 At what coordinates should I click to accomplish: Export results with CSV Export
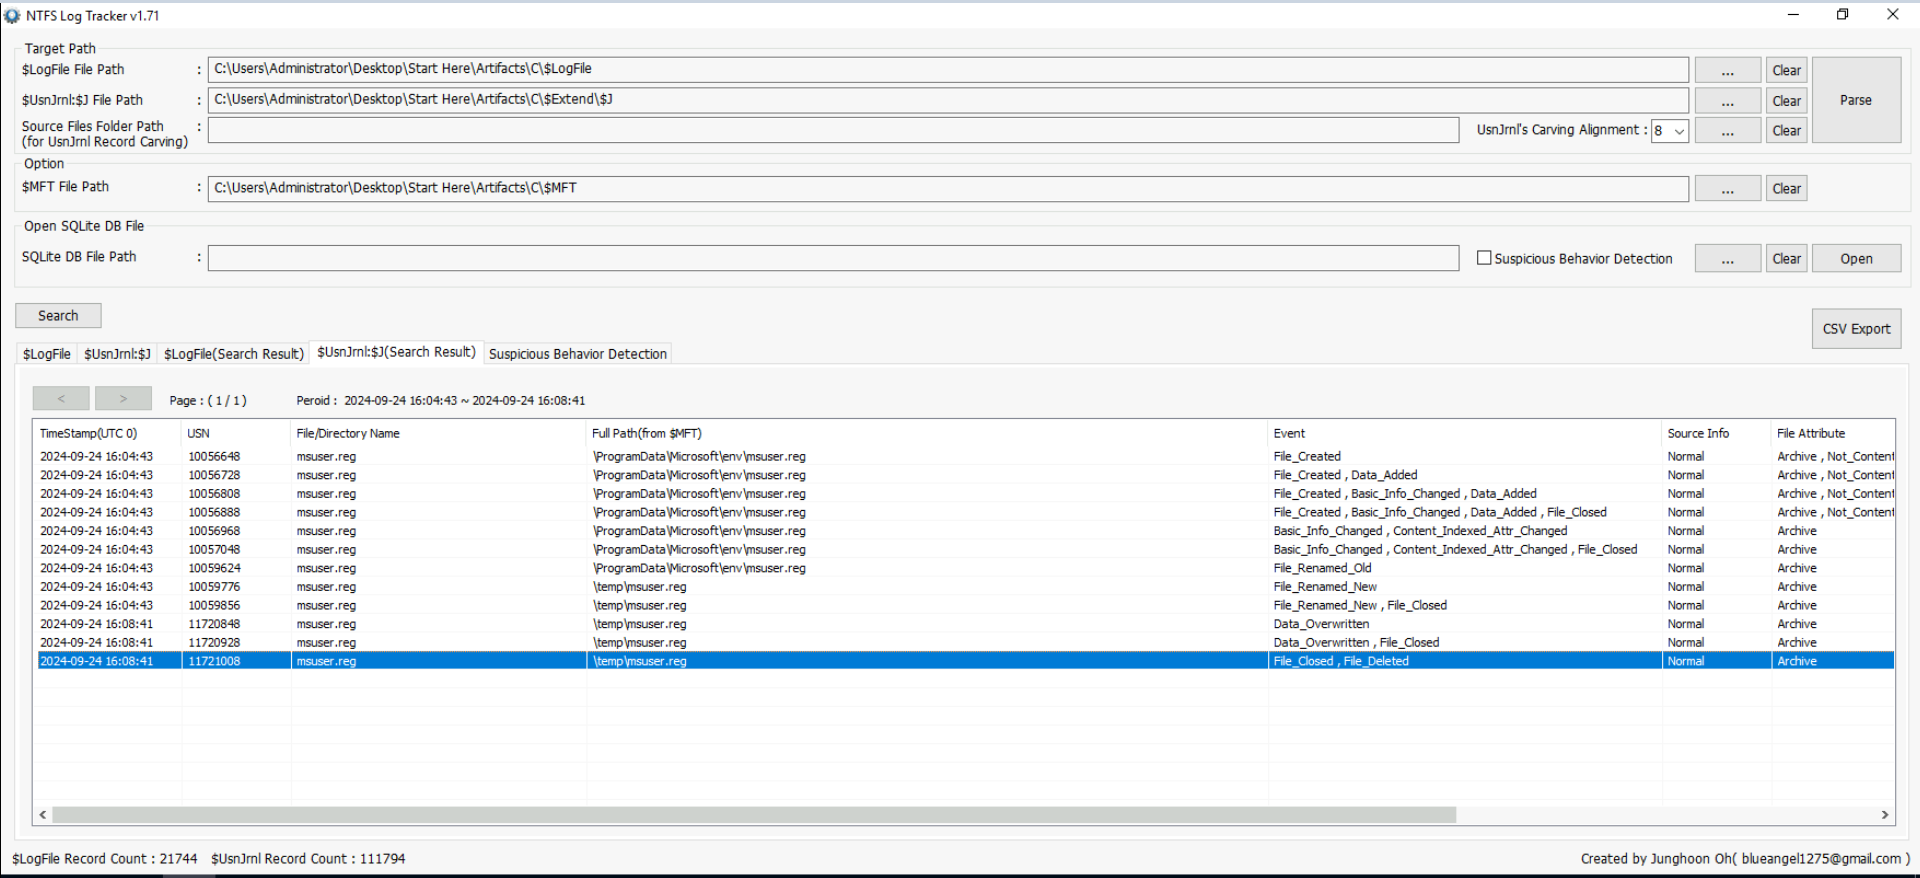[x=1856, y=329]
